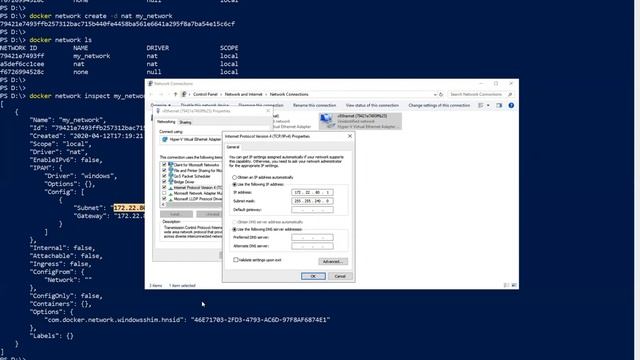Toggle 'Bridge Driver' checkbox

[164, 182]
